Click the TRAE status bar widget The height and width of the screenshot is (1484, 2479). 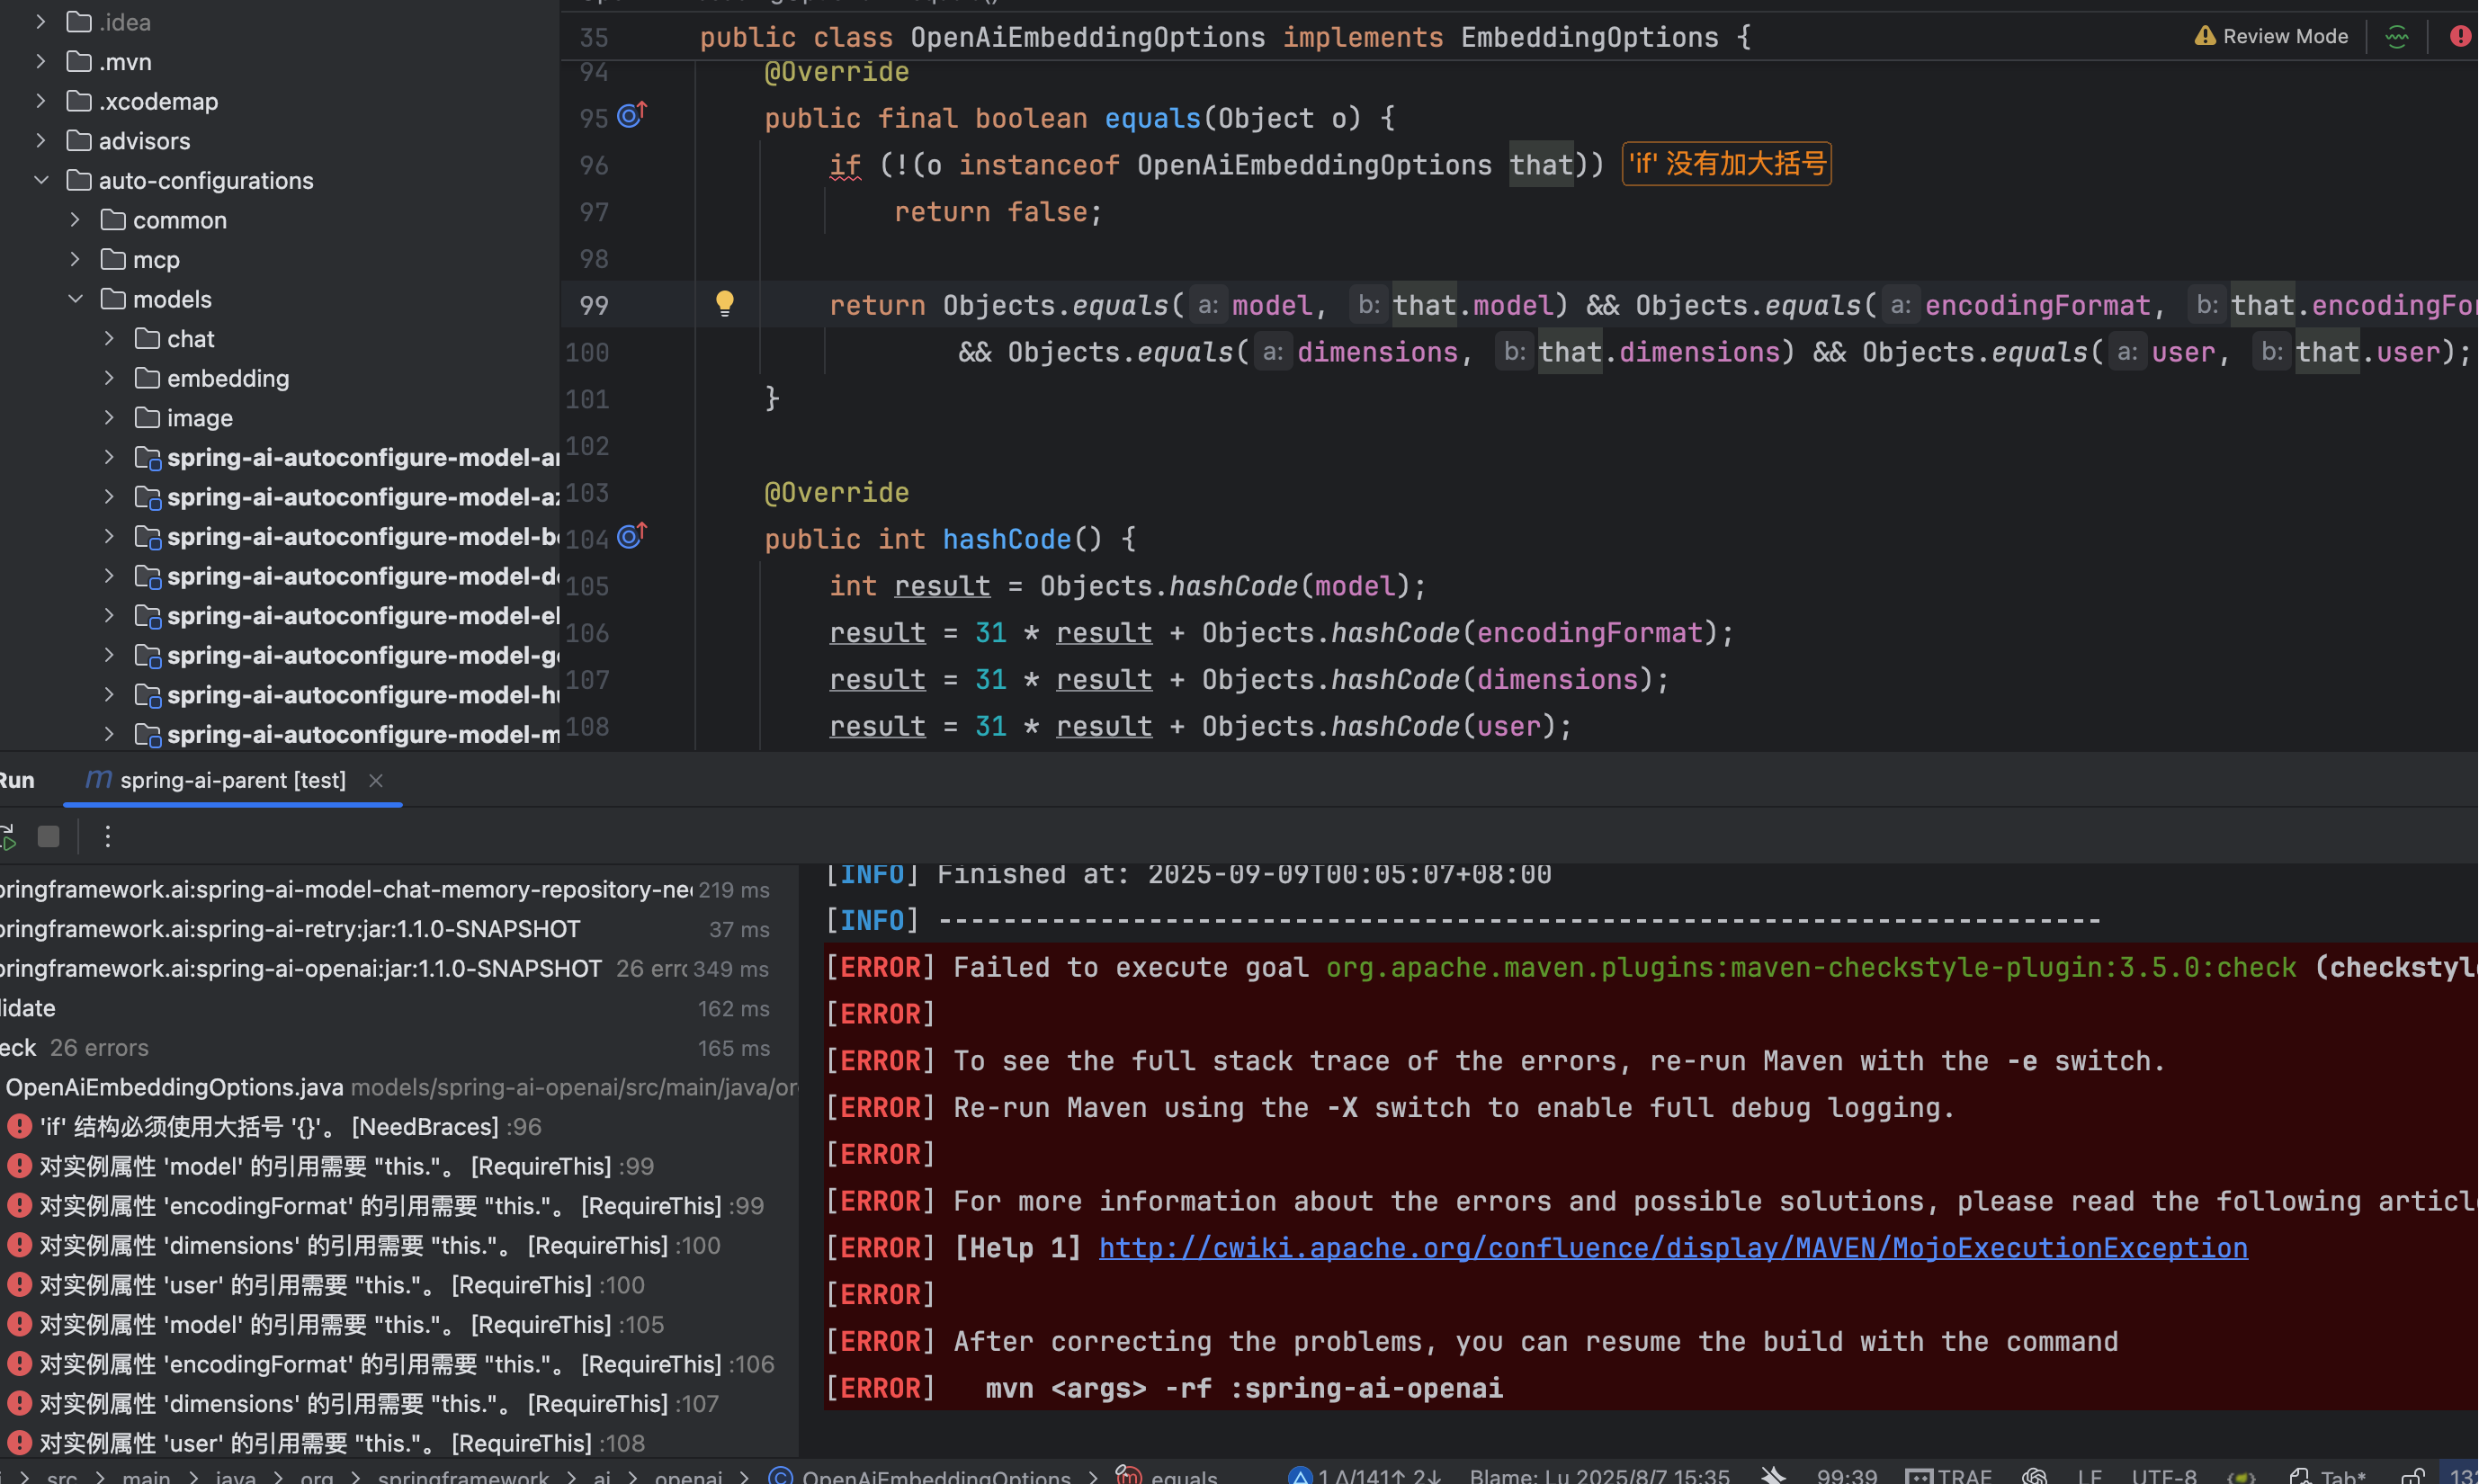1948,1476
